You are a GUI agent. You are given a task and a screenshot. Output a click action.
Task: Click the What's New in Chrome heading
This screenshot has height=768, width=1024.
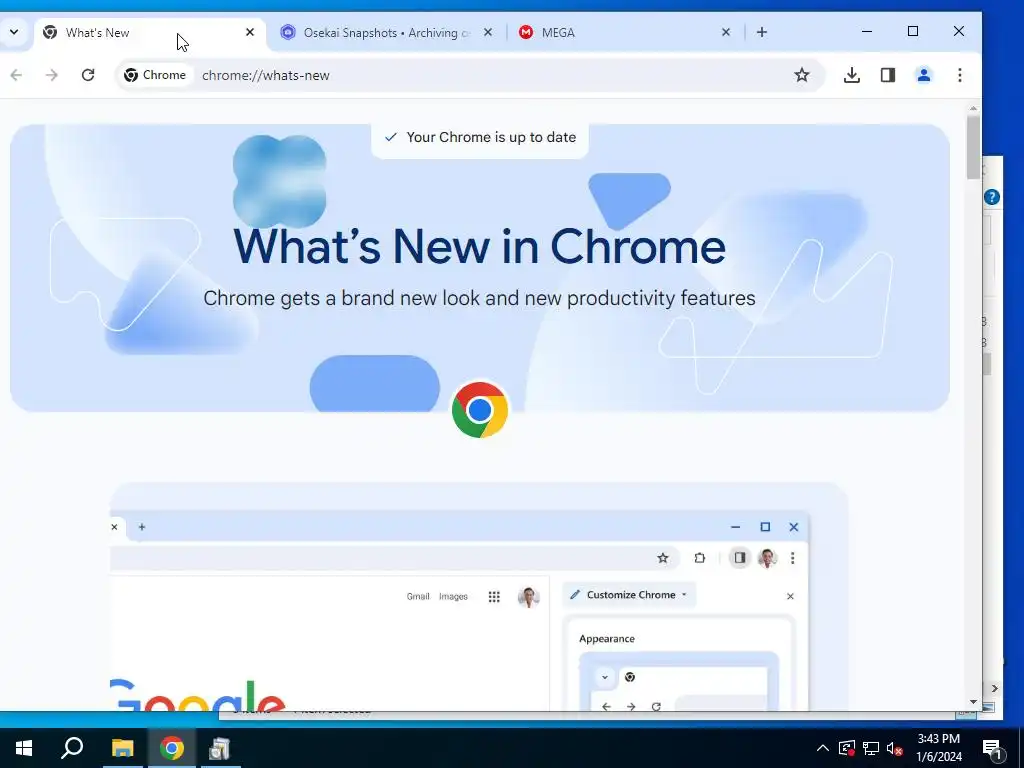479,246
